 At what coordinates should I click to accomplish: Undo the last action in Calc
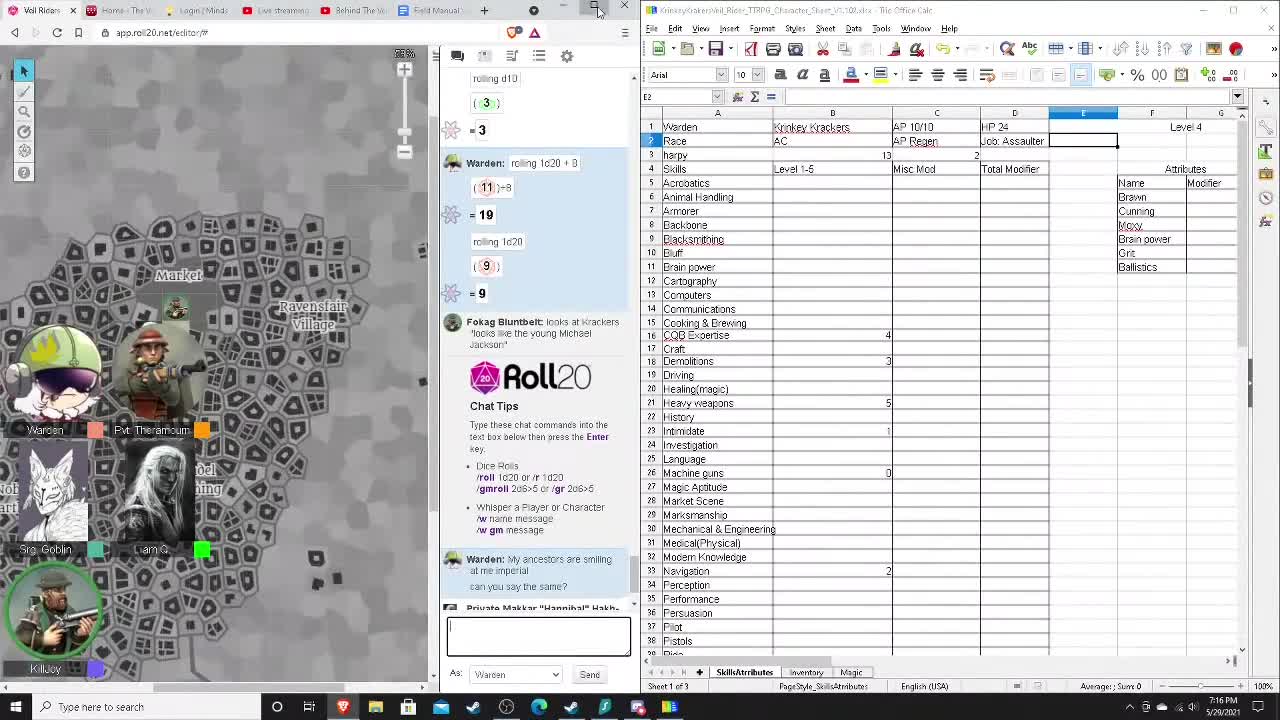(942, 49)
